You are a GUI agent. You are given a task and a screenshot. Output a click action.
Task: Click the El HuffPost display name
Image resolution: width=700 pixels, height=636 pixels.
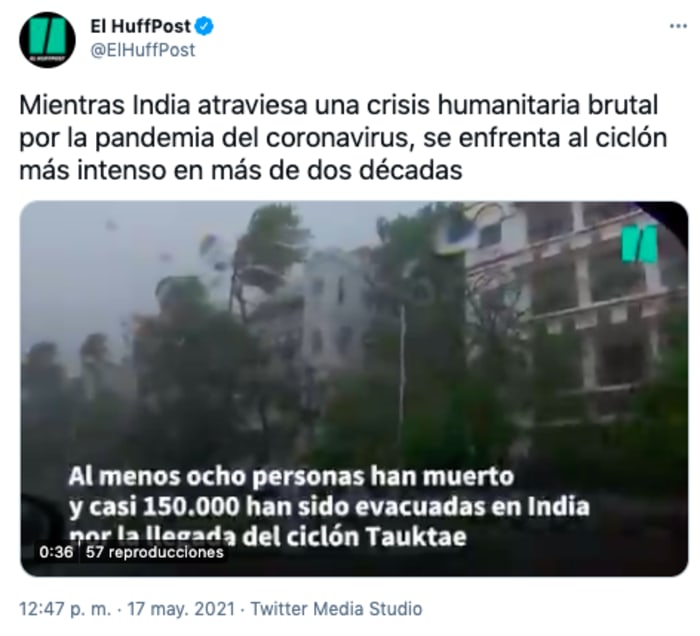141,27
